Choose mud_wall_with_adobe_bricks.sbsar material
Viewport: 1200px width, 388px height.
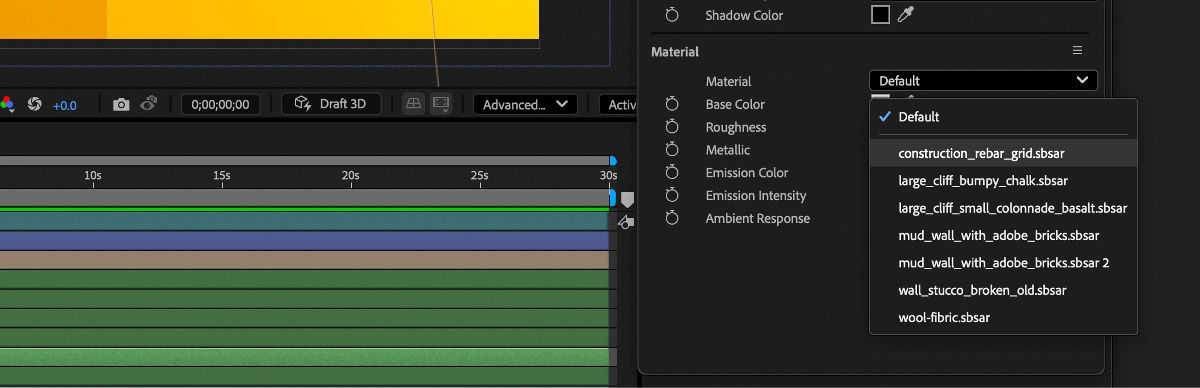tap(1003, 236)
